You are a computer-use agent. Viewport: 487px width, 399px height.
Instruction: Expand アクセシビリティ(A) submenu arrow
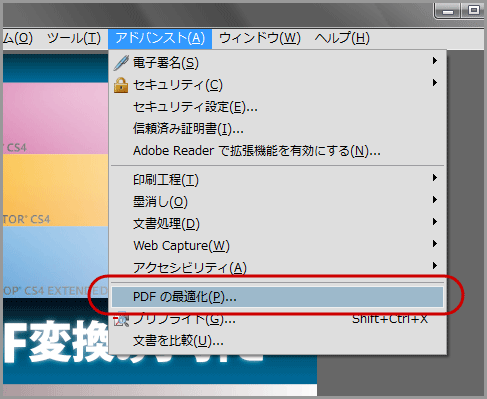(x=435, y=266)
